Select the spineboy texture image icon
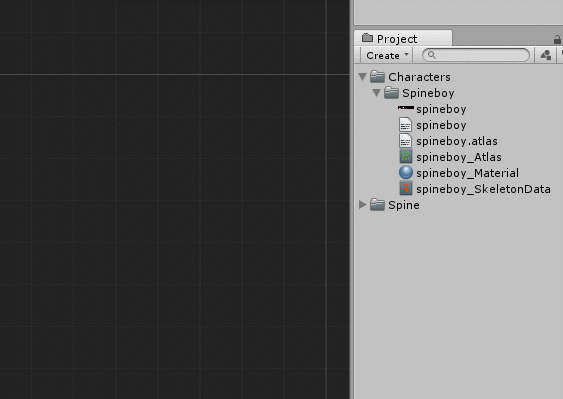563x399 pixels. click(x=406, y=107)
